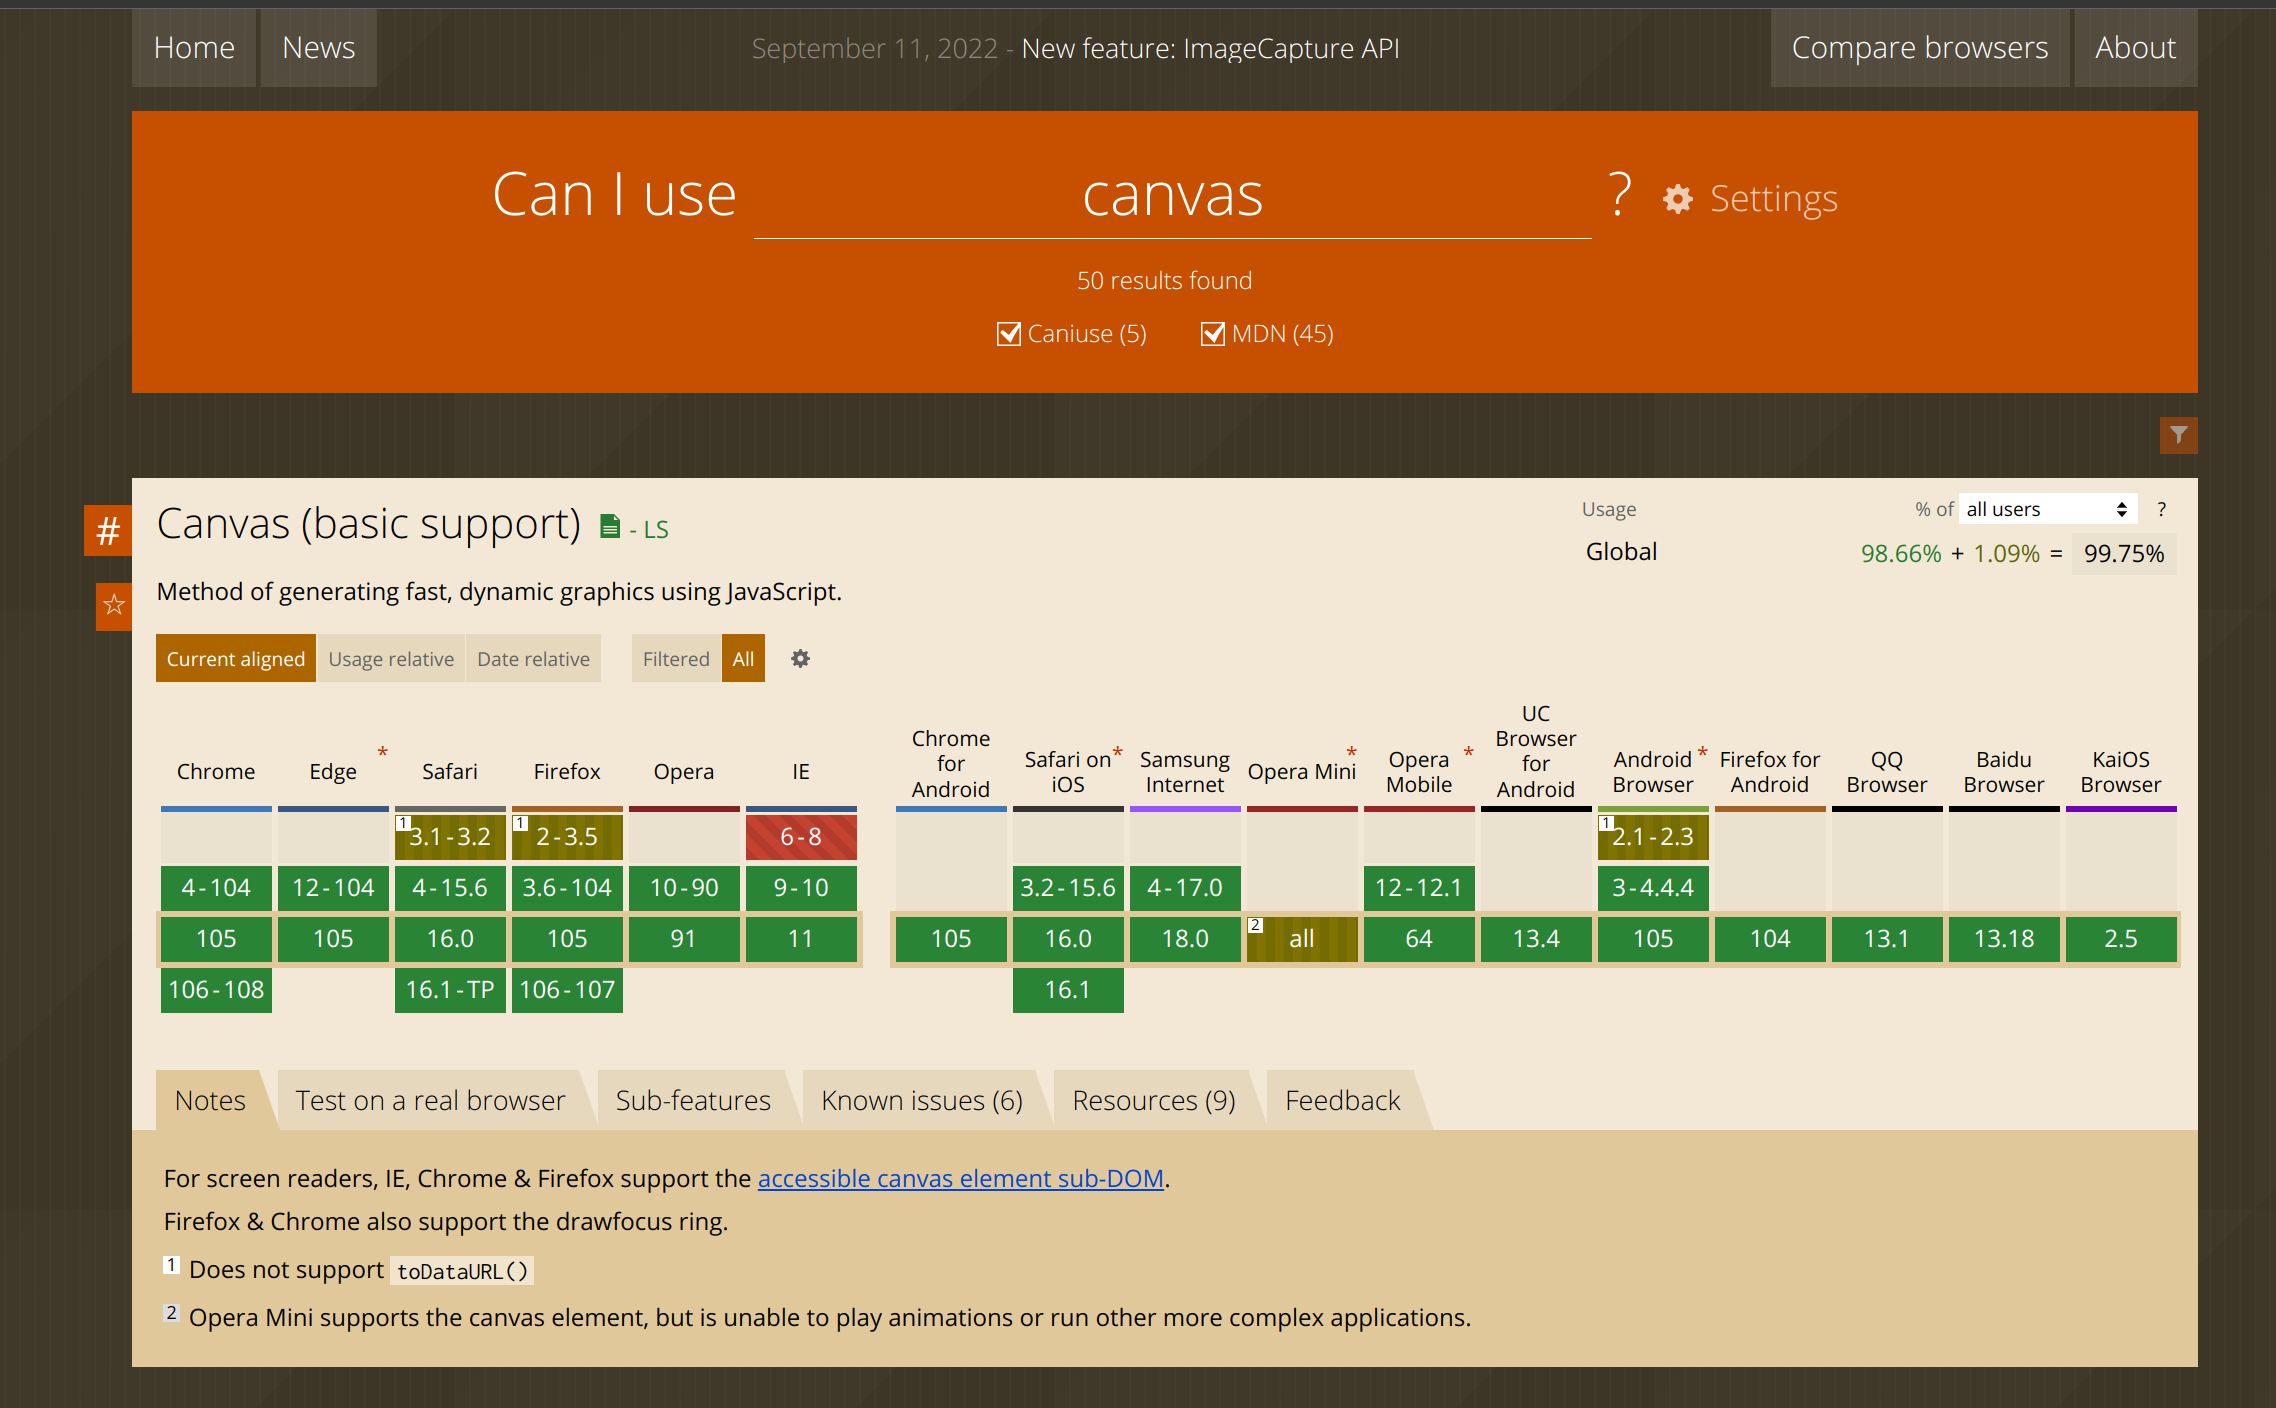The height and width of the screenshot is (1408, 2276).
Task: Uncheck the Caniuse results checkbox
Action: pyautogui.click(x=1009, y=334)
